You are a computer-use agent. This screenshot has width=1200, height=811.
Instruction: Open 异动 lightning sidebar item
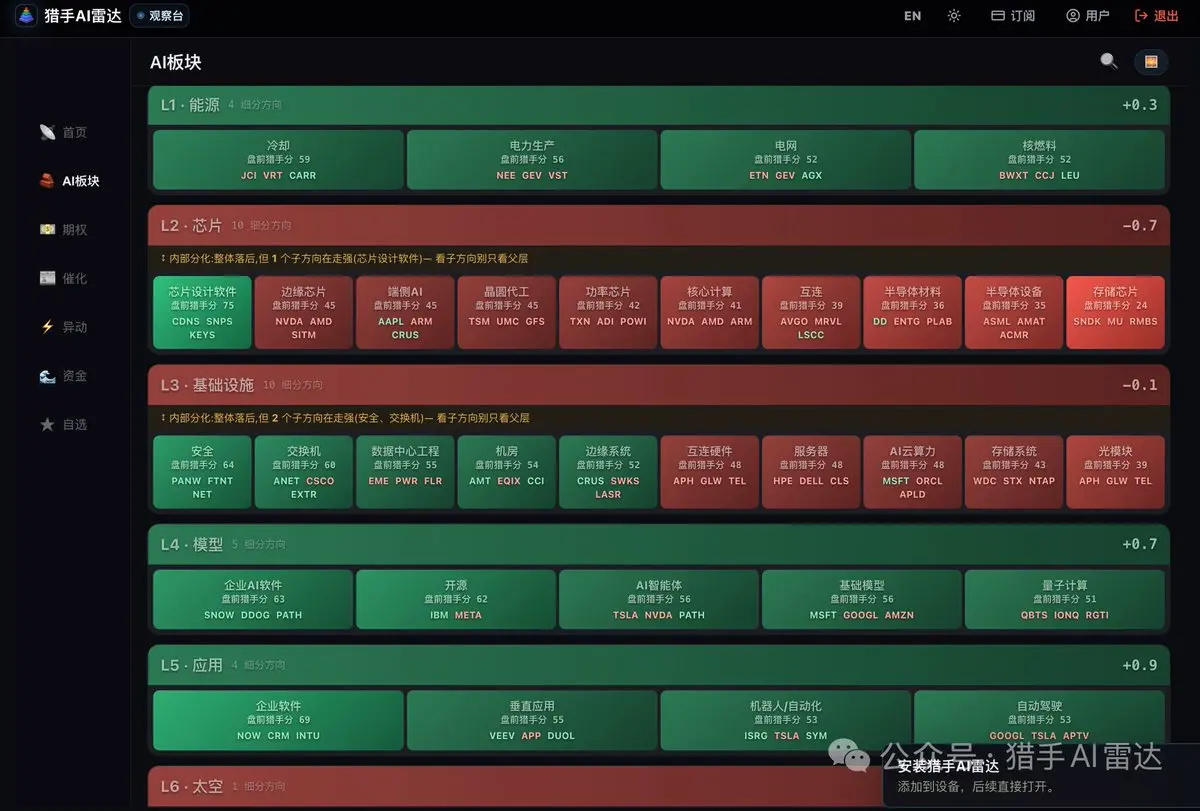(x=64, y=327)
